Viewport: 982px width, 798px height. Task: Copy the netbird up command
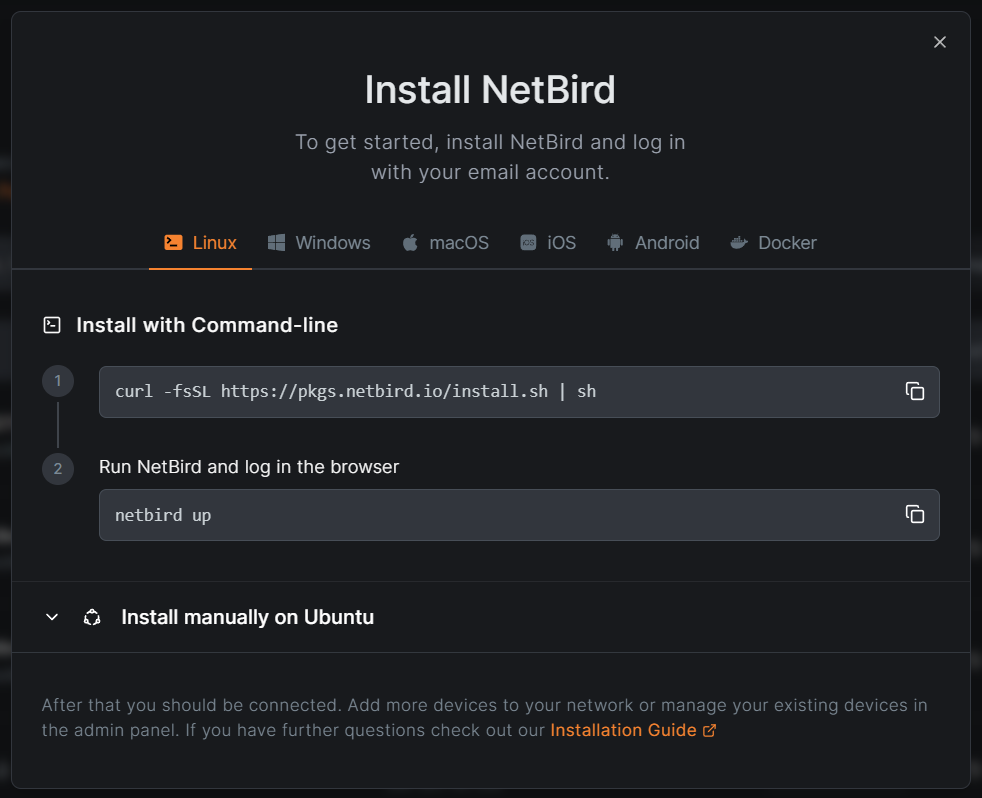pos(914,514)
